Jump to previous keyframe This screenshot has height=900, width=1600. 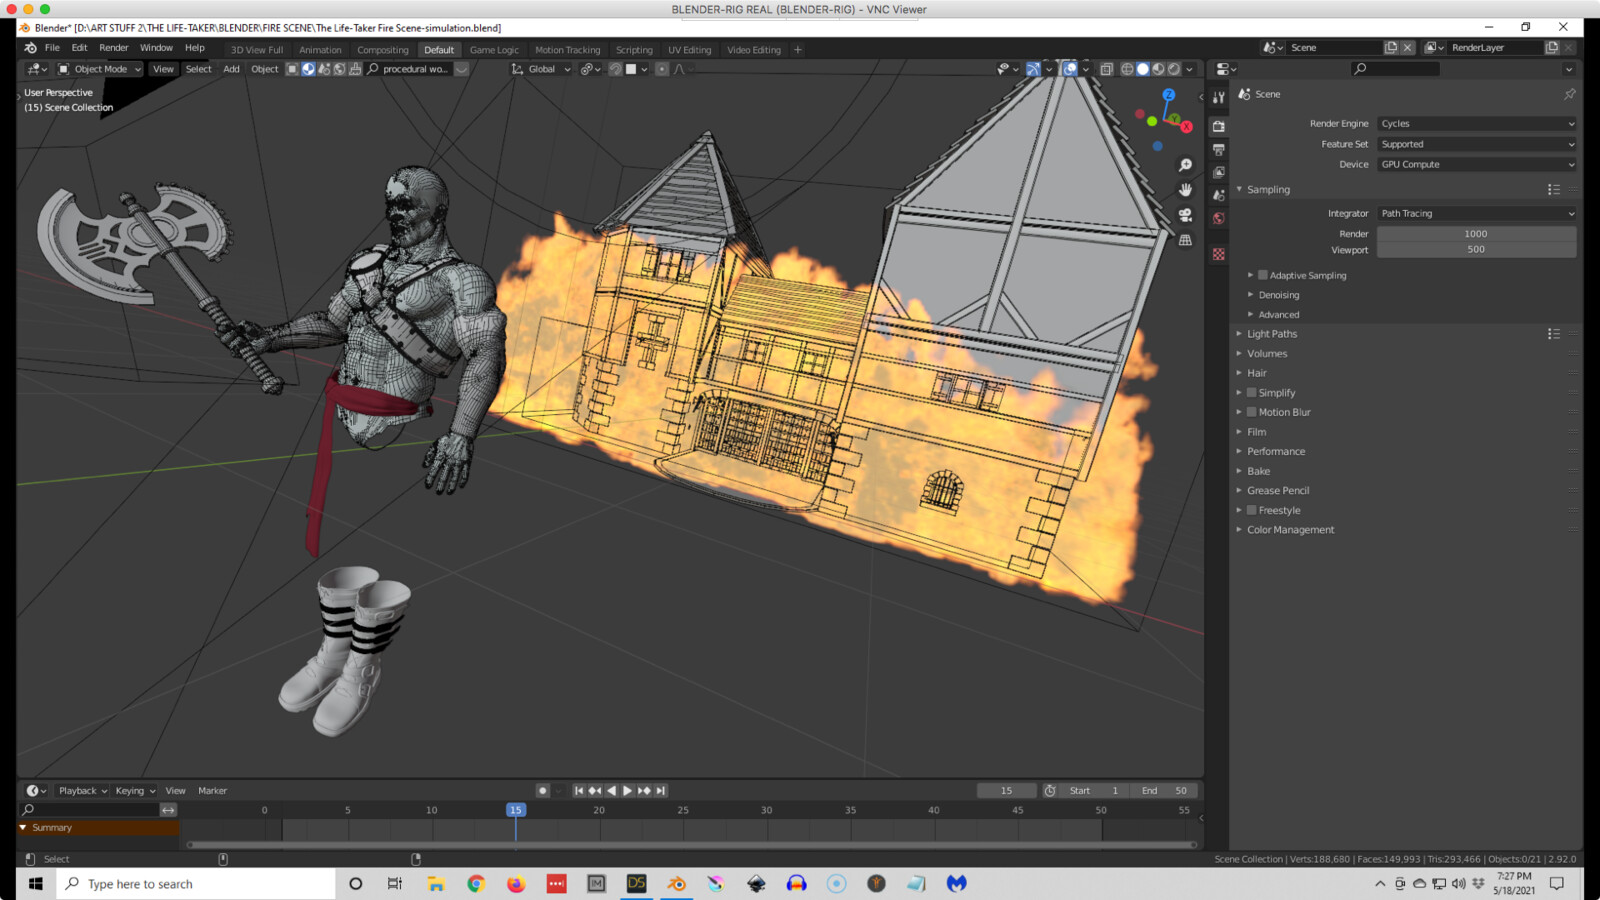coord(594,791)
